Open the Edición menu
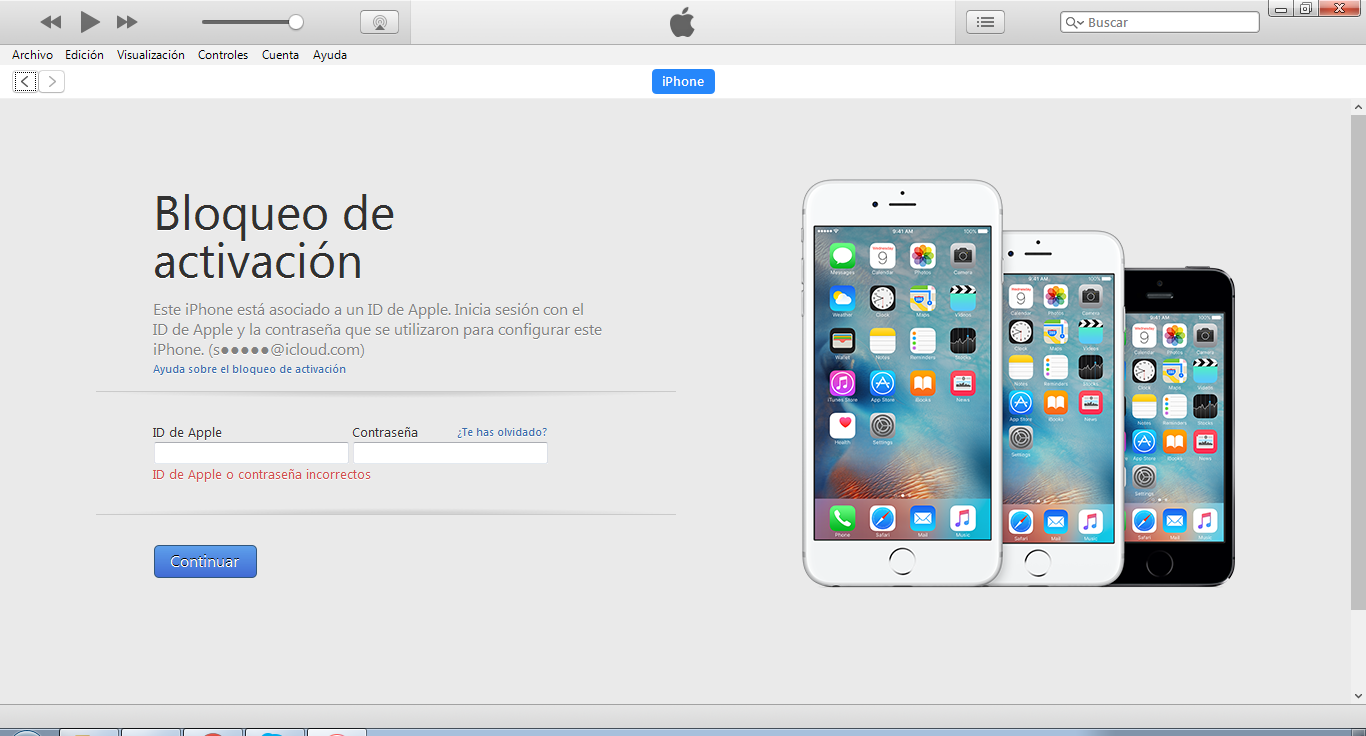 coord(84,55)
